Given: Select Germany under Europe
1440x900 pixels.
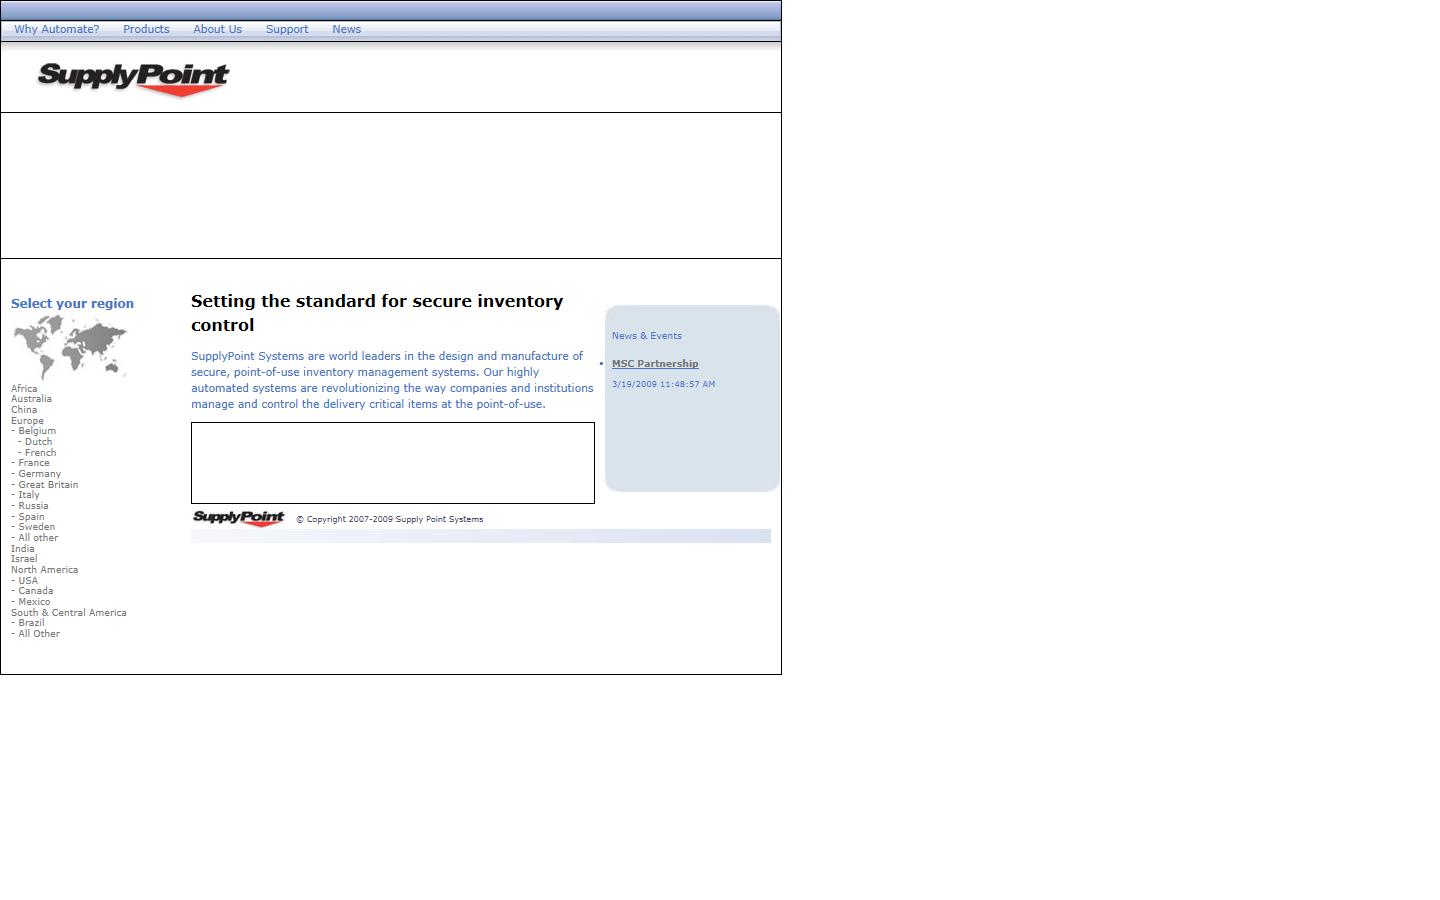Looking at the screenshot, I should pos(39,474).
